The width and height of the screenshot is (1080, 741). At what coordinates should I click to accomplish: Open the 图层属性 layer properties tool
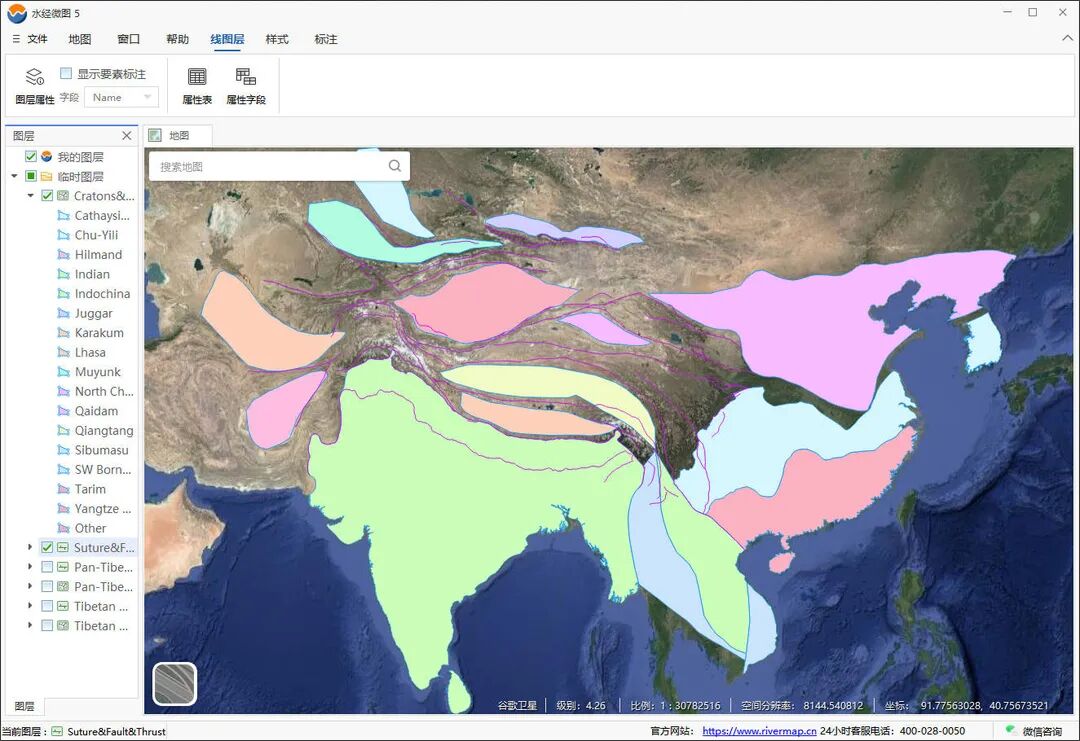(34, 85)
